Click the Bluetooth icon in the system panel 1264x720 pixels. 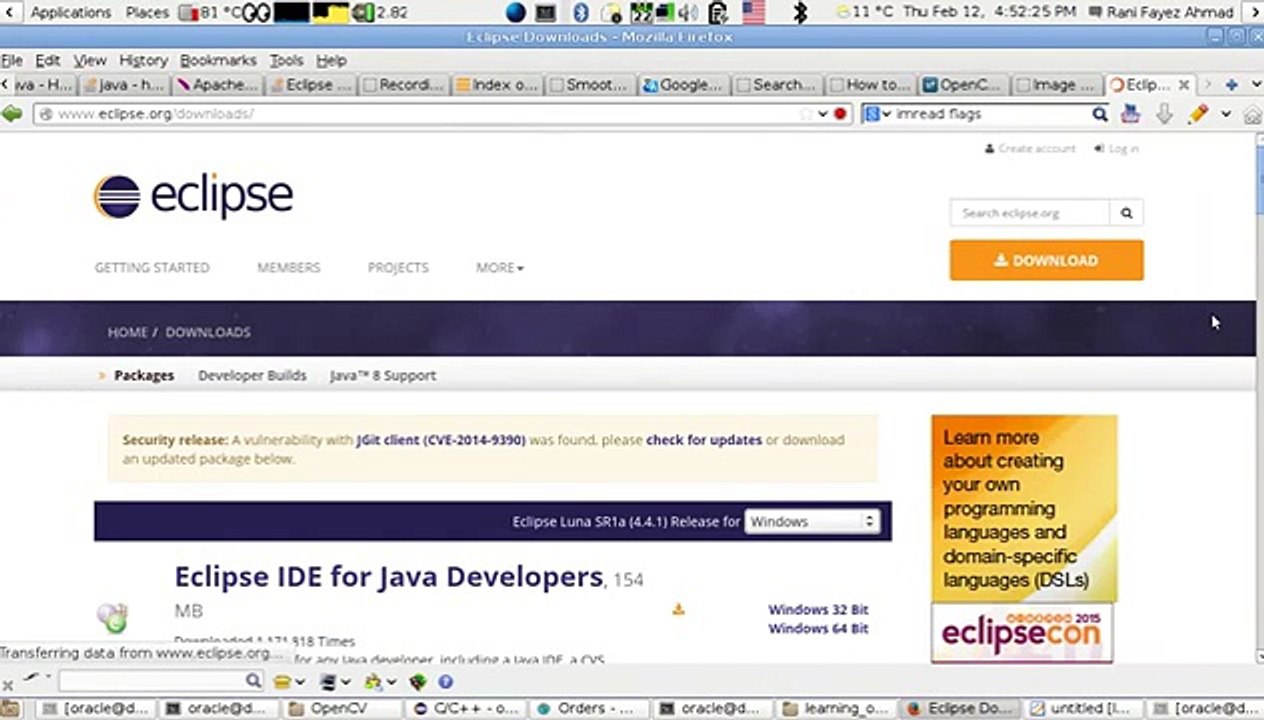point(581,12)
